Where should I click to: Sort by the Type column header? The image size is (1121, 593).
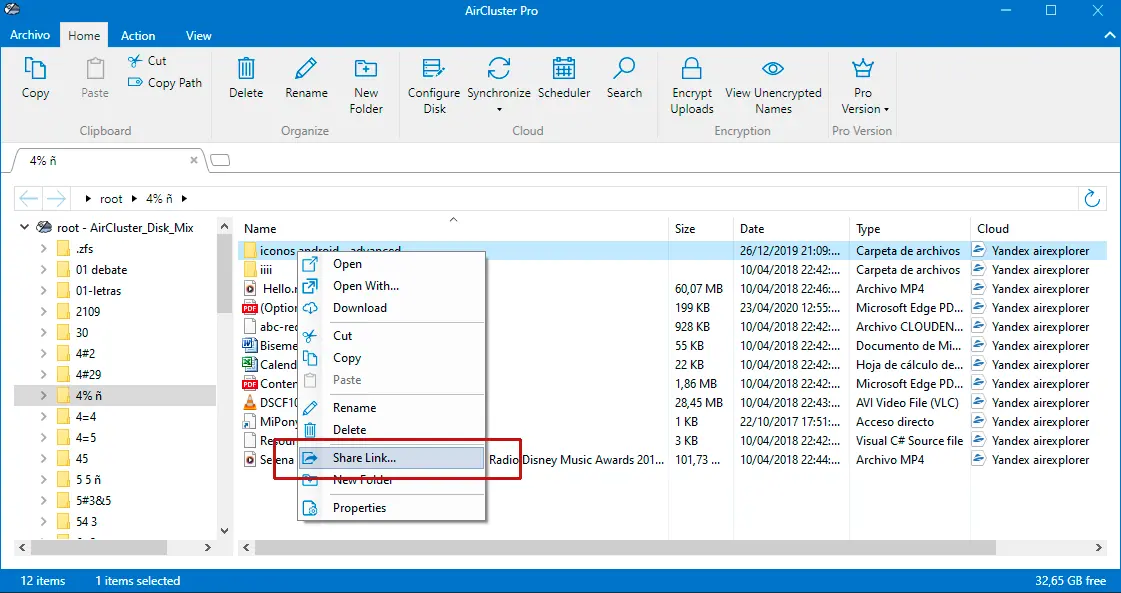tap(910, 229)
